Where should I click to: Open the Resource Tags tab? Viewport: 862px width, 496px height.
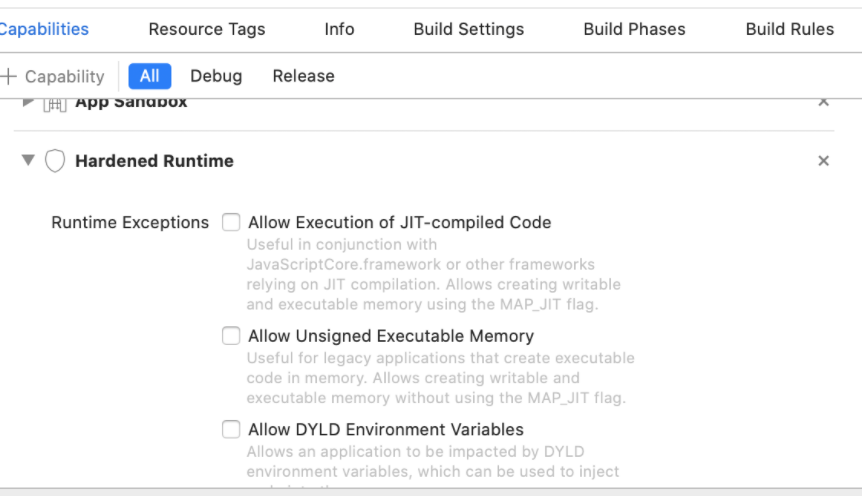[207, 29]
